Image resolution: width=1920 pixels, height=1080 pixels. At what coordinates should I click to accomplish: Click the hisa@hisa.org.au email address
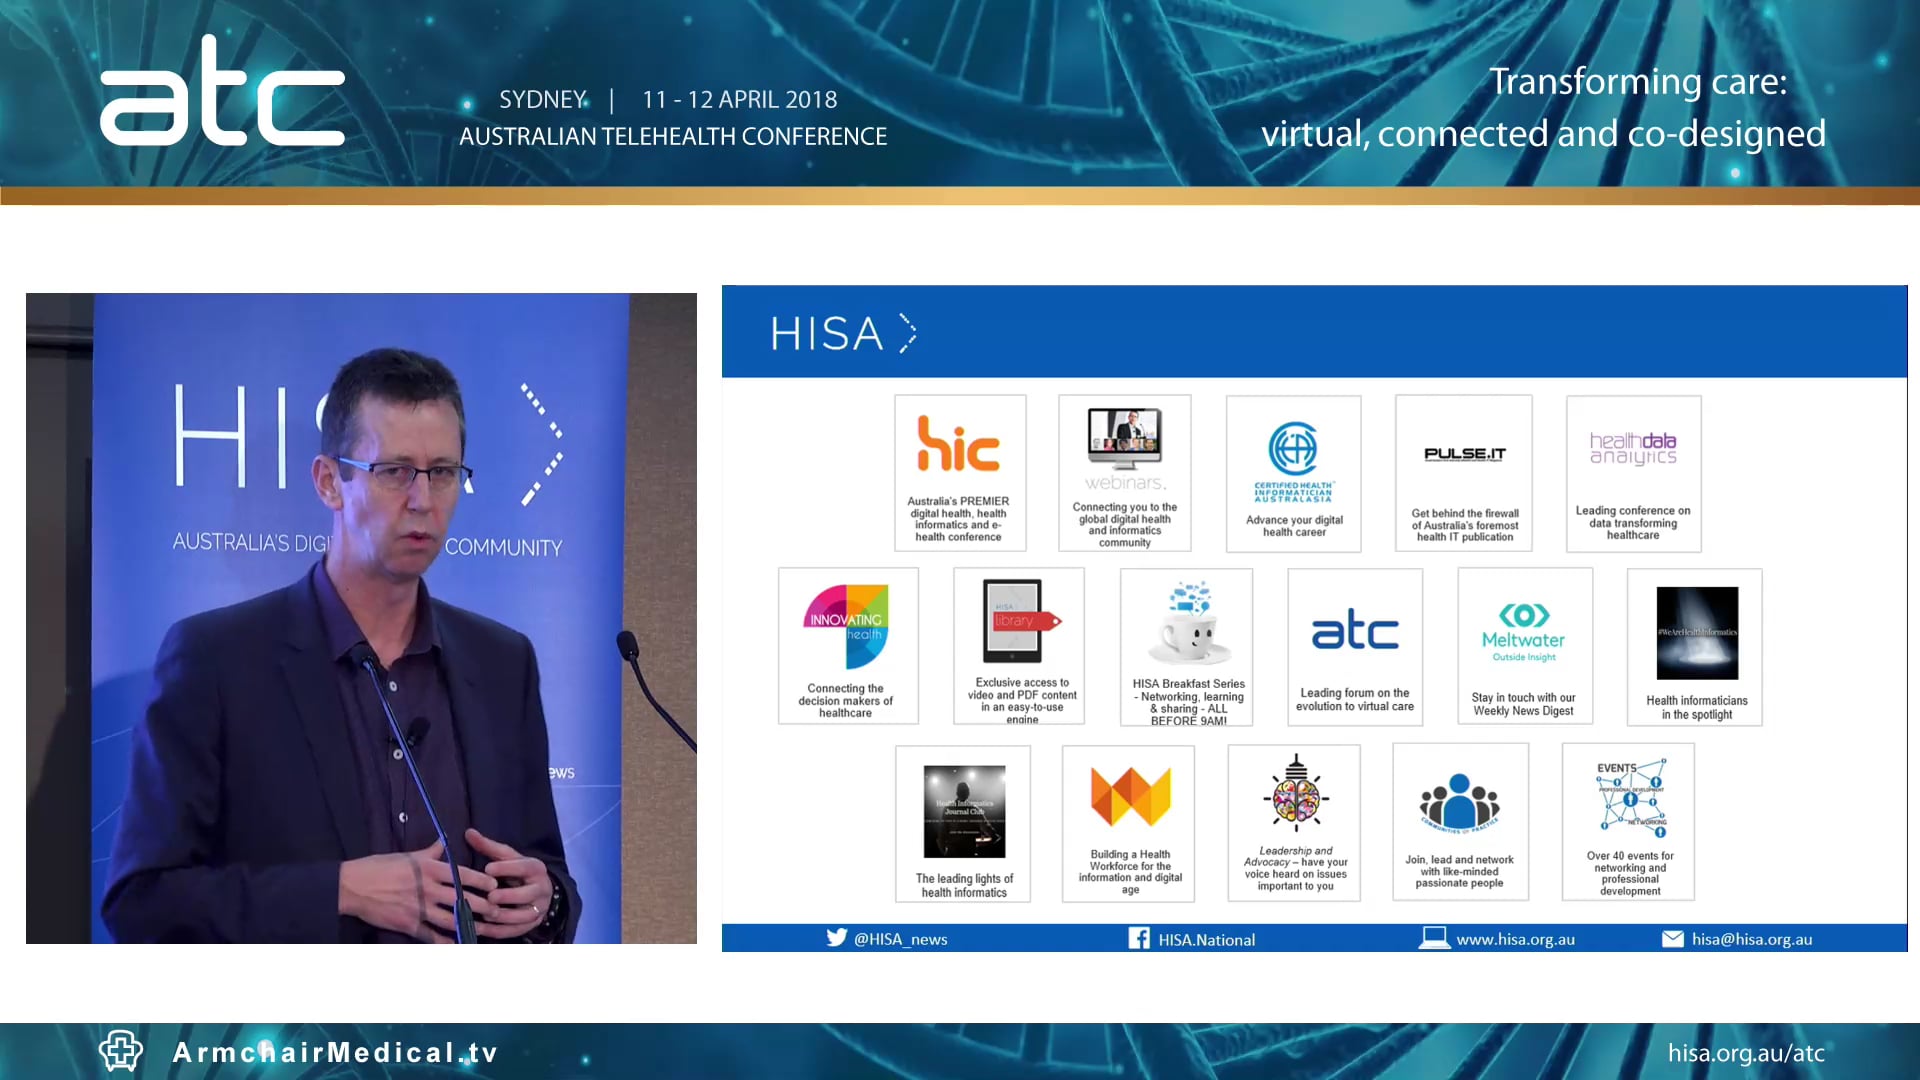pyautogui.click(x=1751, y=939)
